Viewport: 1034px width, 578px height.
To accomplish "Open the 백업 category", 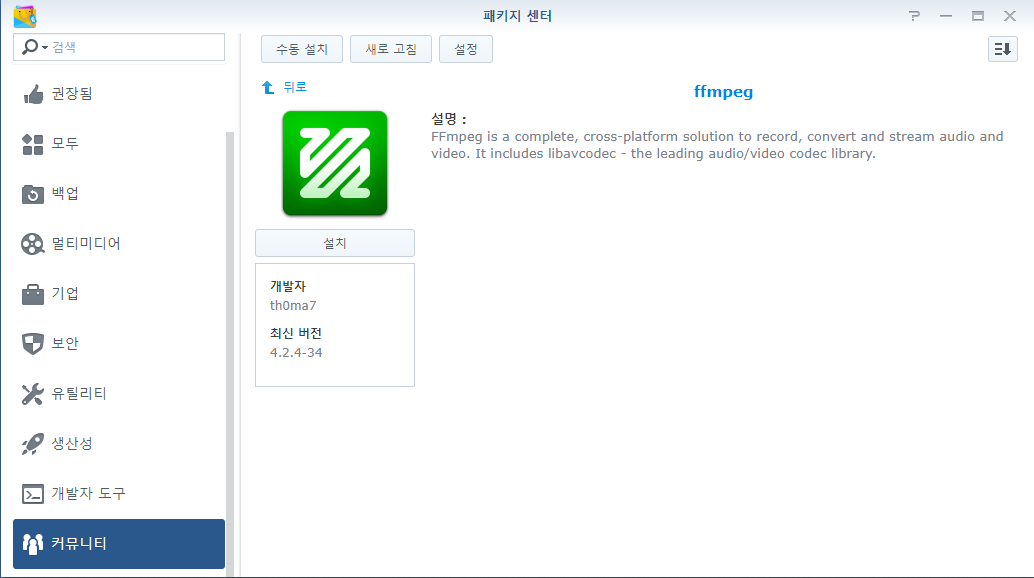I will pos(65,194).
